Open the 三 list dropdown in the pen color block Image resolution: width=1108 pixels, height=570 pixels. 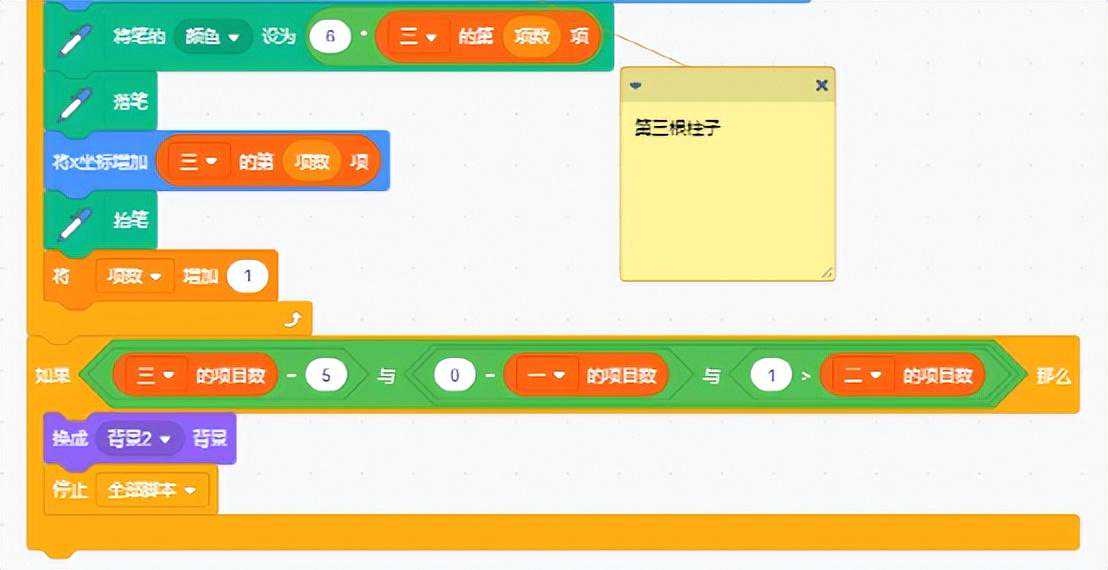419,38
